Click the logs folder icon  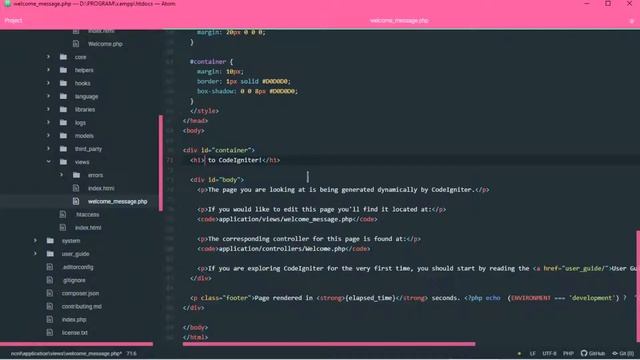tap(63, 122)
